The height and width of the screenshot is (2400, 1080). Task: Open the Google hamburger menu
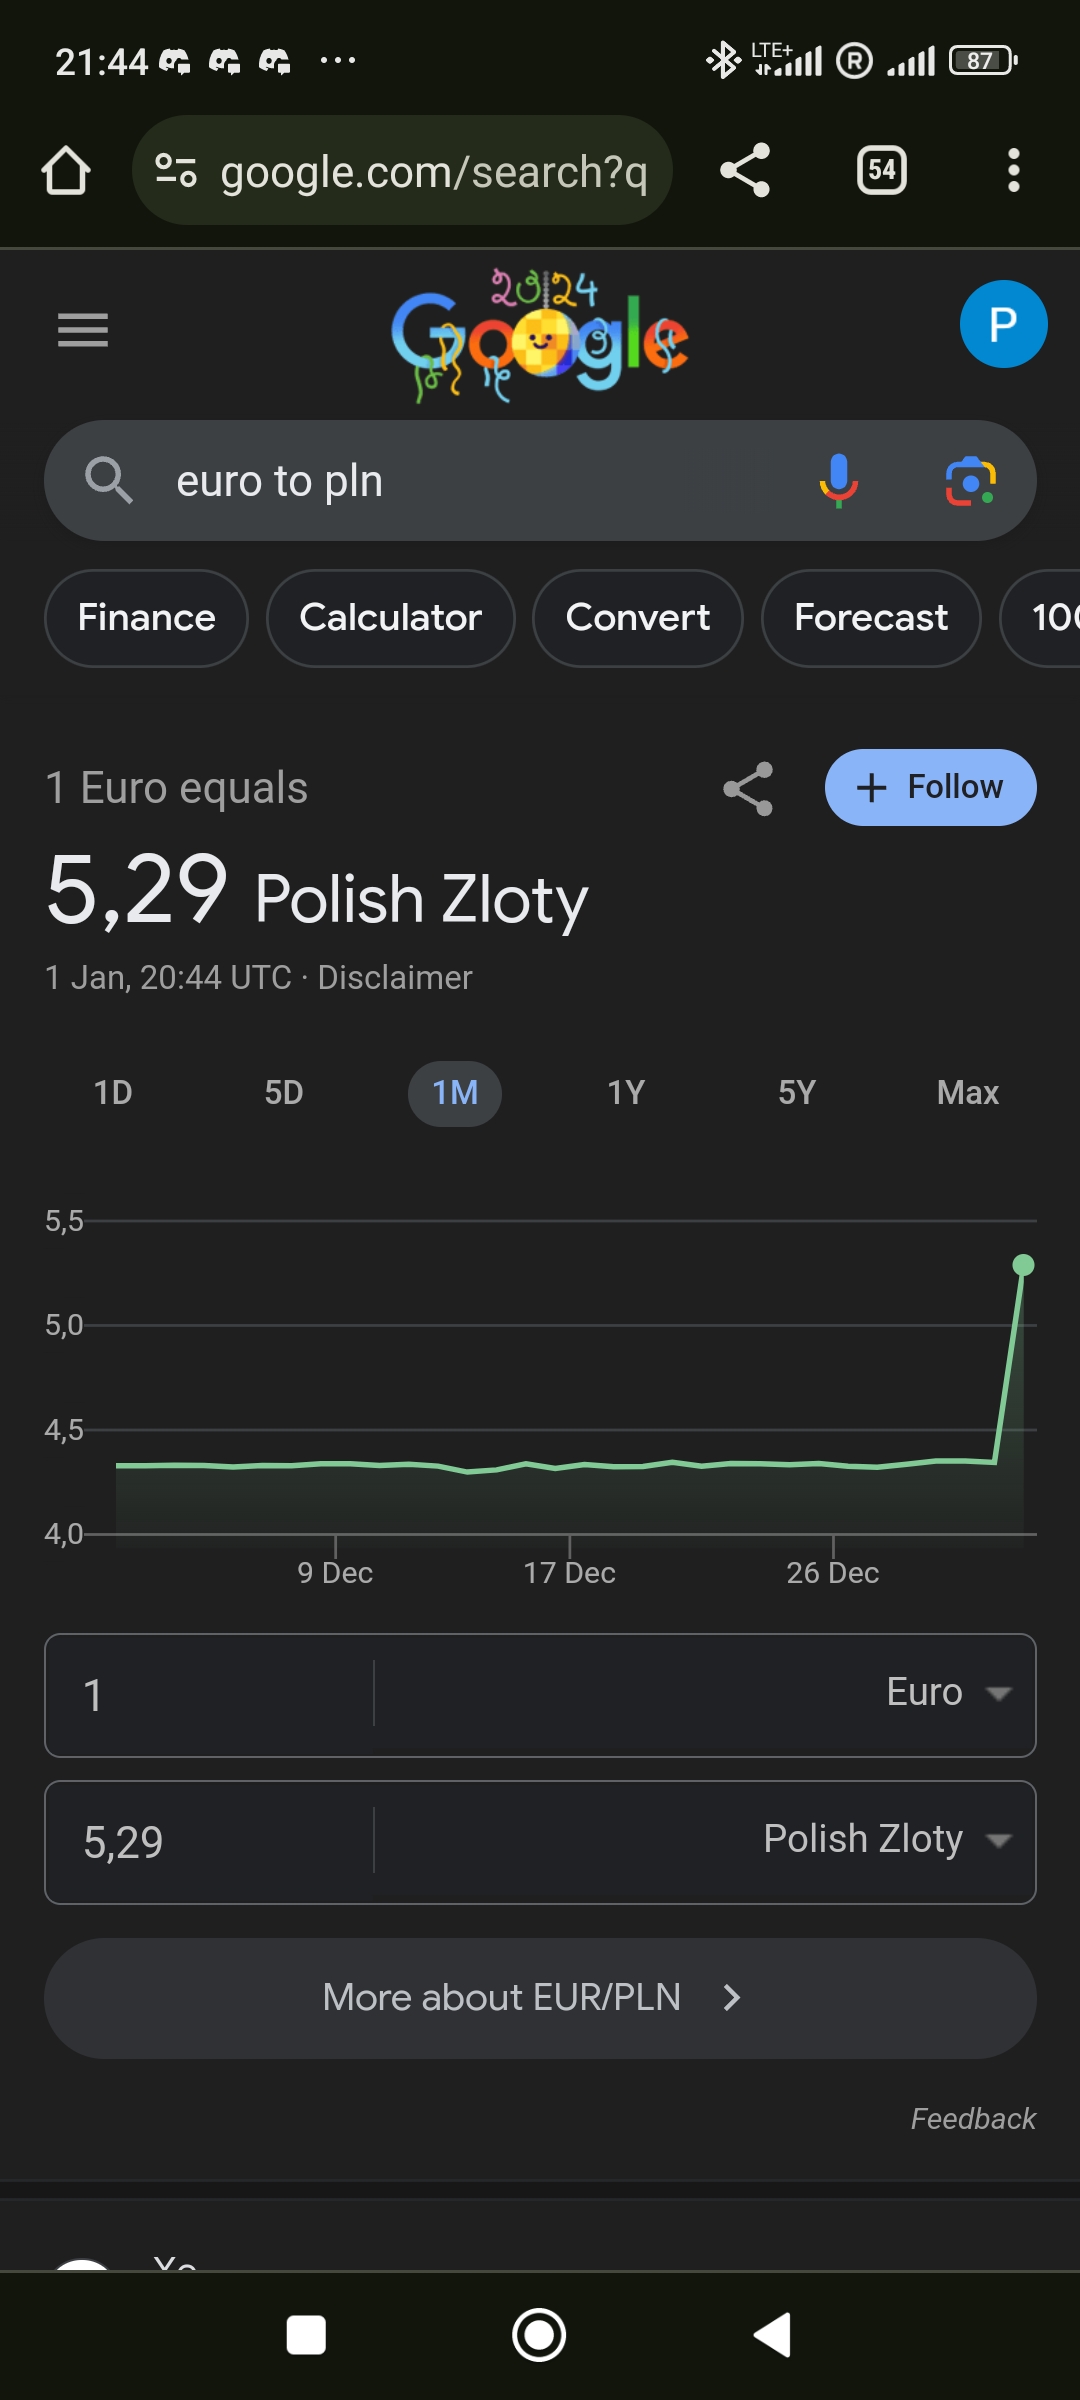click(x=83, y=330)
